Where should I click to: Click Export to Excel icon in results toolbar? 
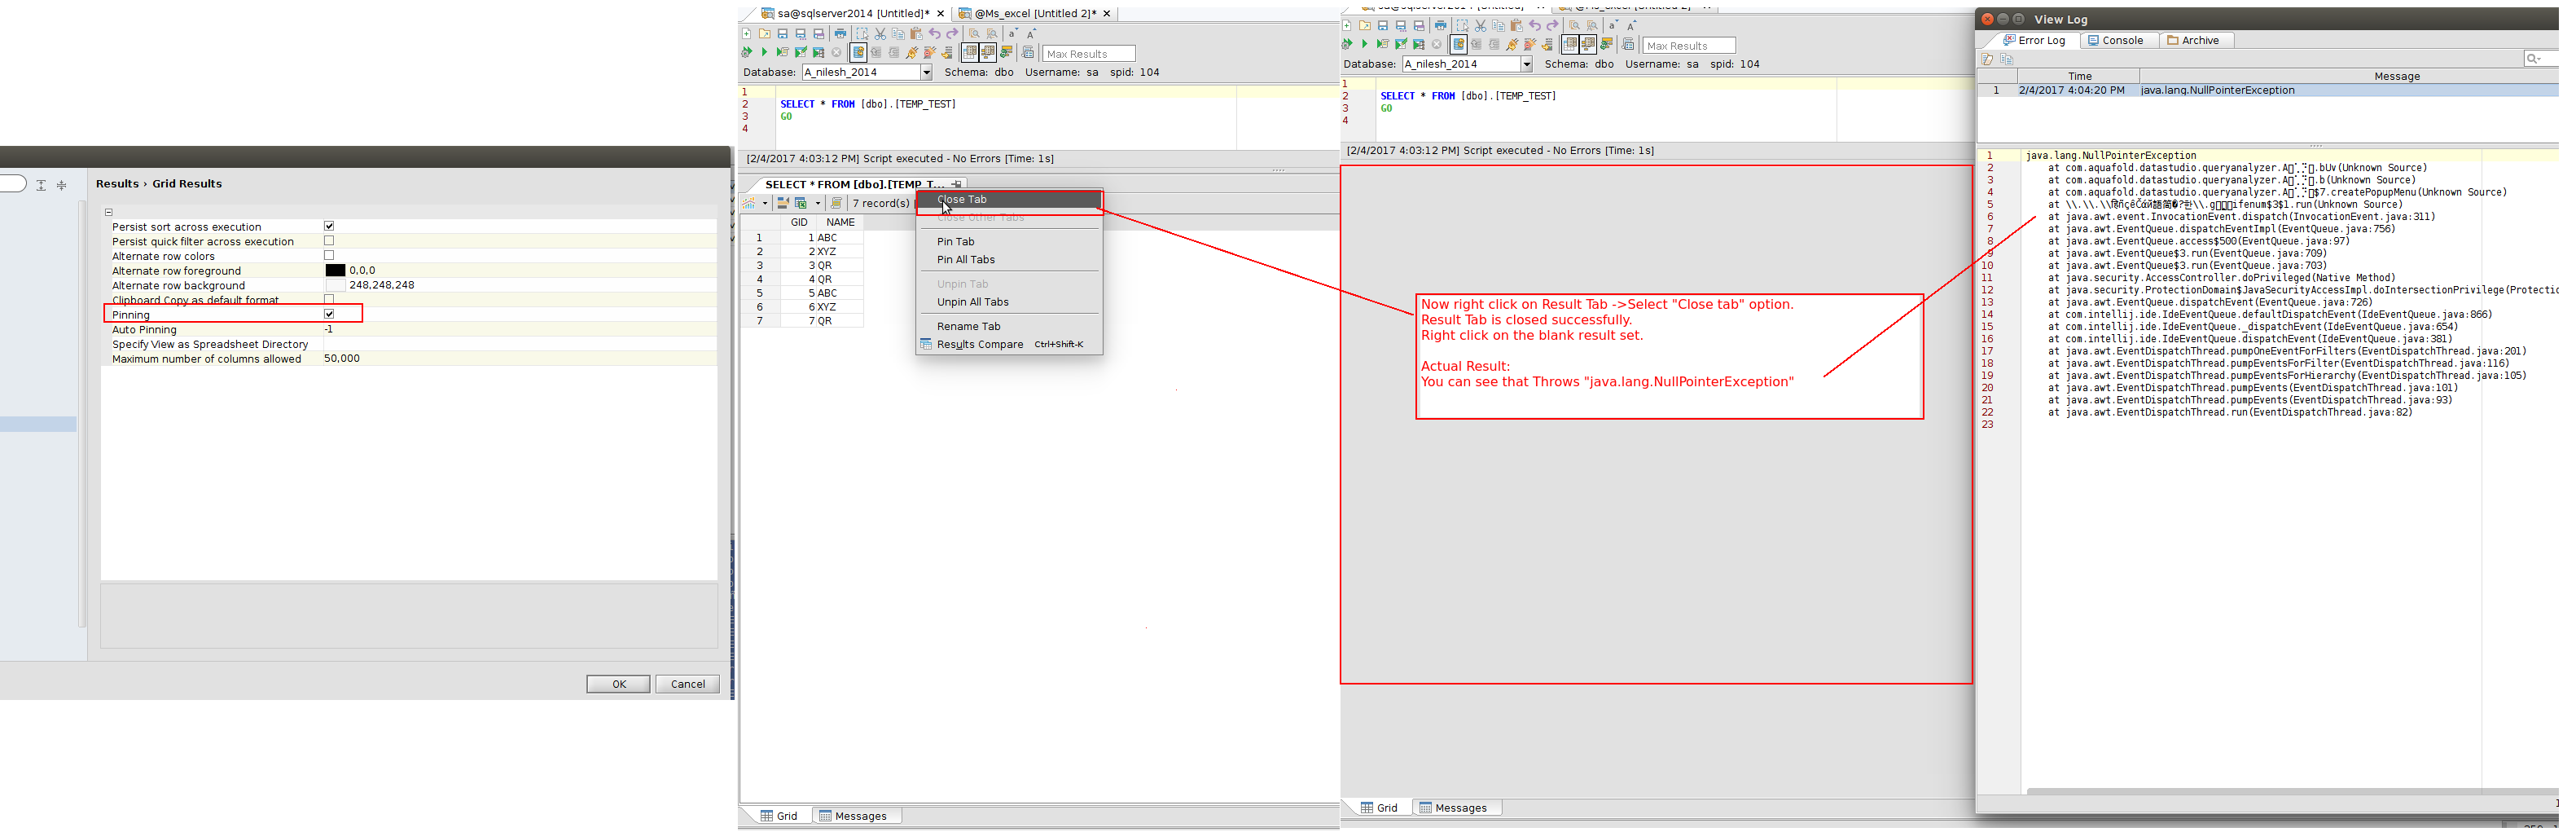[x=801, y=204]
